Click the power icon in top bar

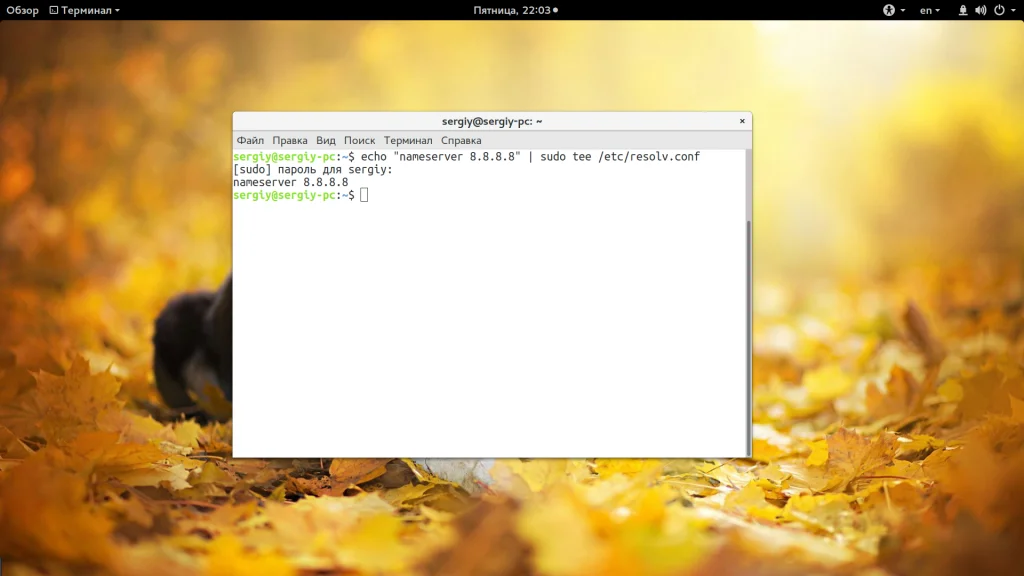pos(997,10)
